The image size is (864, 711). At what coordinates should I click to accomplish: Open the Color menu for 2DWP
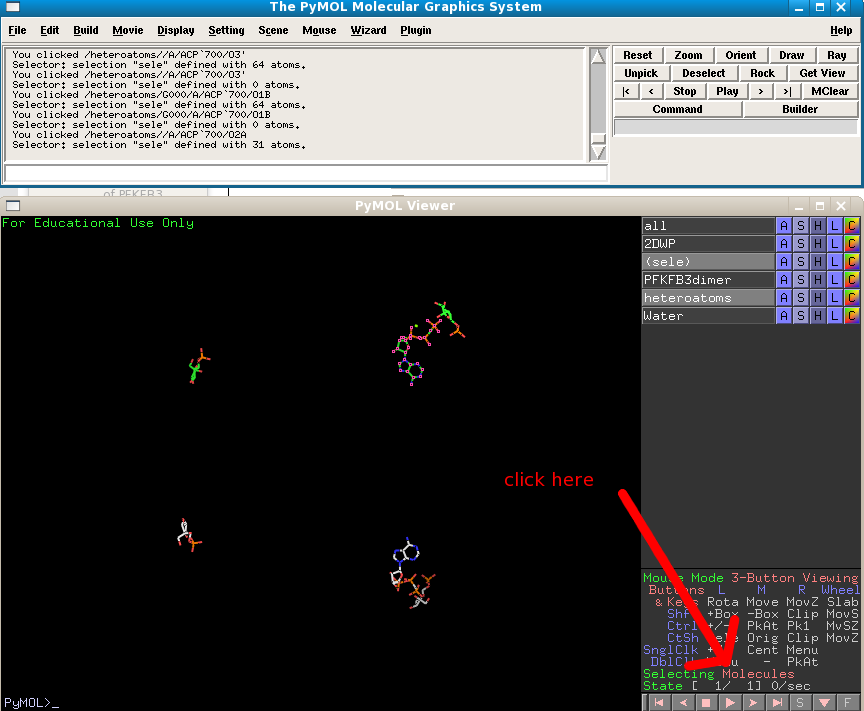852,244
